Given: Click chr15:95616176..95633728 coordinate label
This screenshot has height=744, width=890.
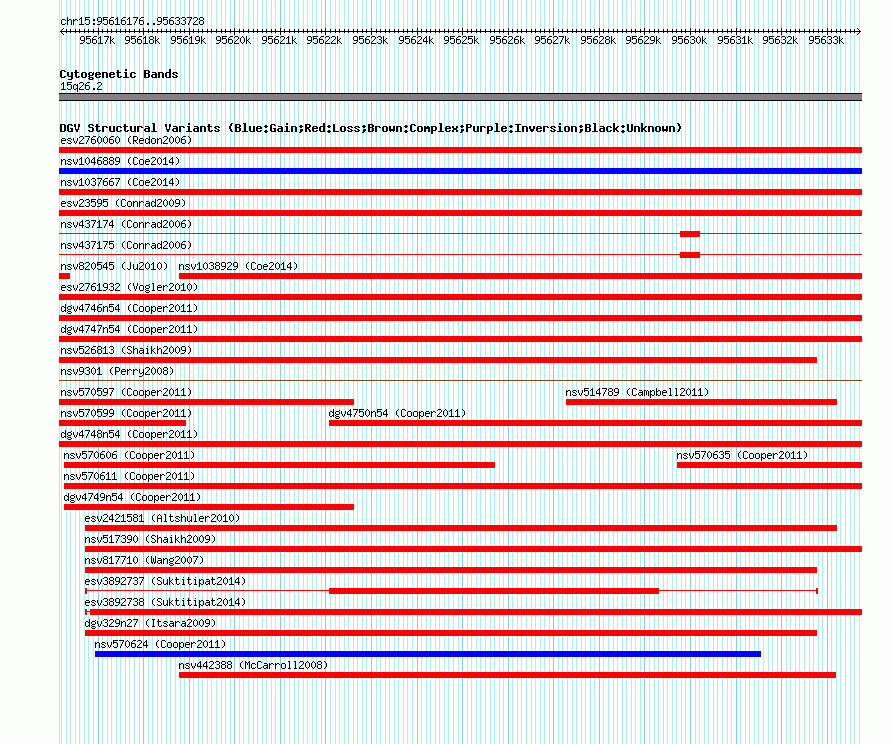Looking at the screenshot, I should pyautogui.click(x=132, y=21).
